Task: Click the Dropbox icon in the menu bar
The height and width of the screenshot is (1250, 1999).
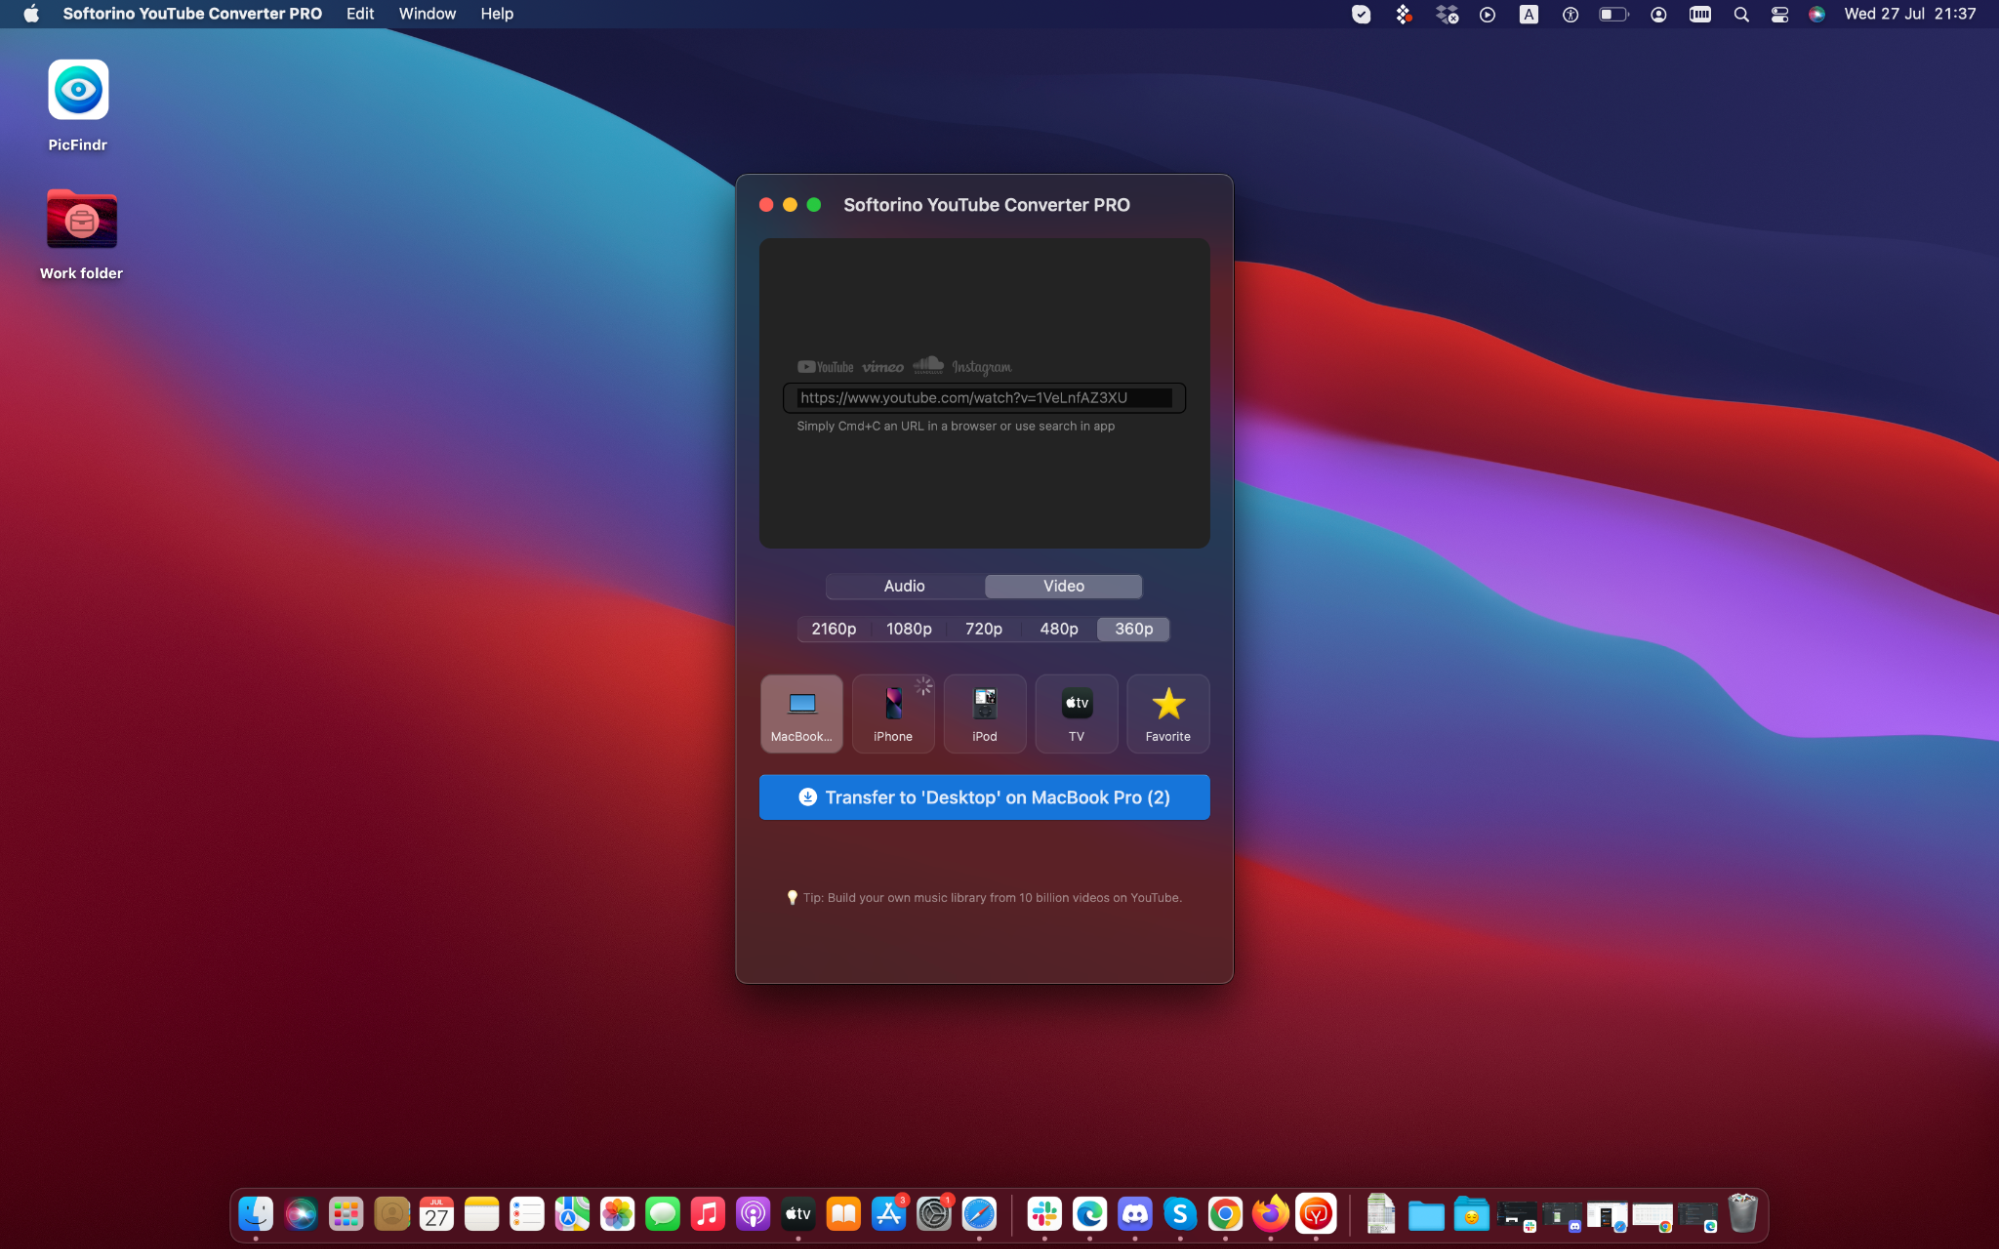Action: 1445,14
